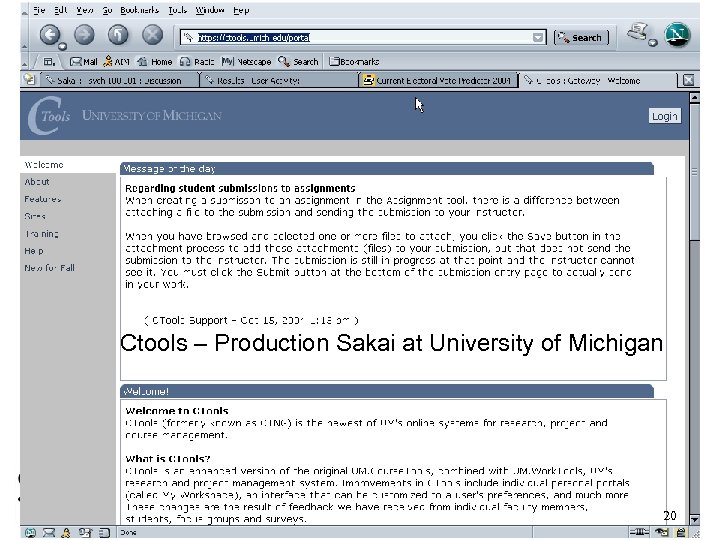Viewport: 720px width, 540px height.
Task: Click Search in personal toolbar
Action: coord(298,62)
